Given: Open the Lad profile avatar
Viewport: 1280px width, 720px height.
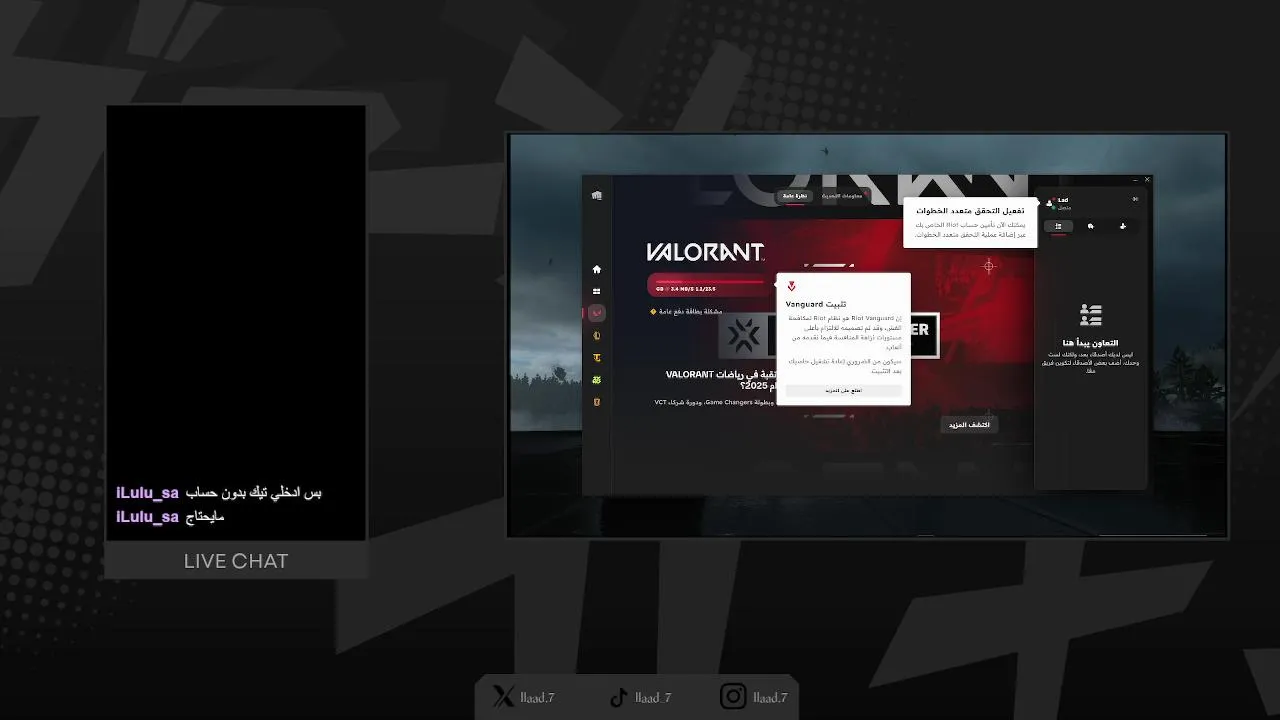Looking at the screenshot, I should [x=1050, y=203].
